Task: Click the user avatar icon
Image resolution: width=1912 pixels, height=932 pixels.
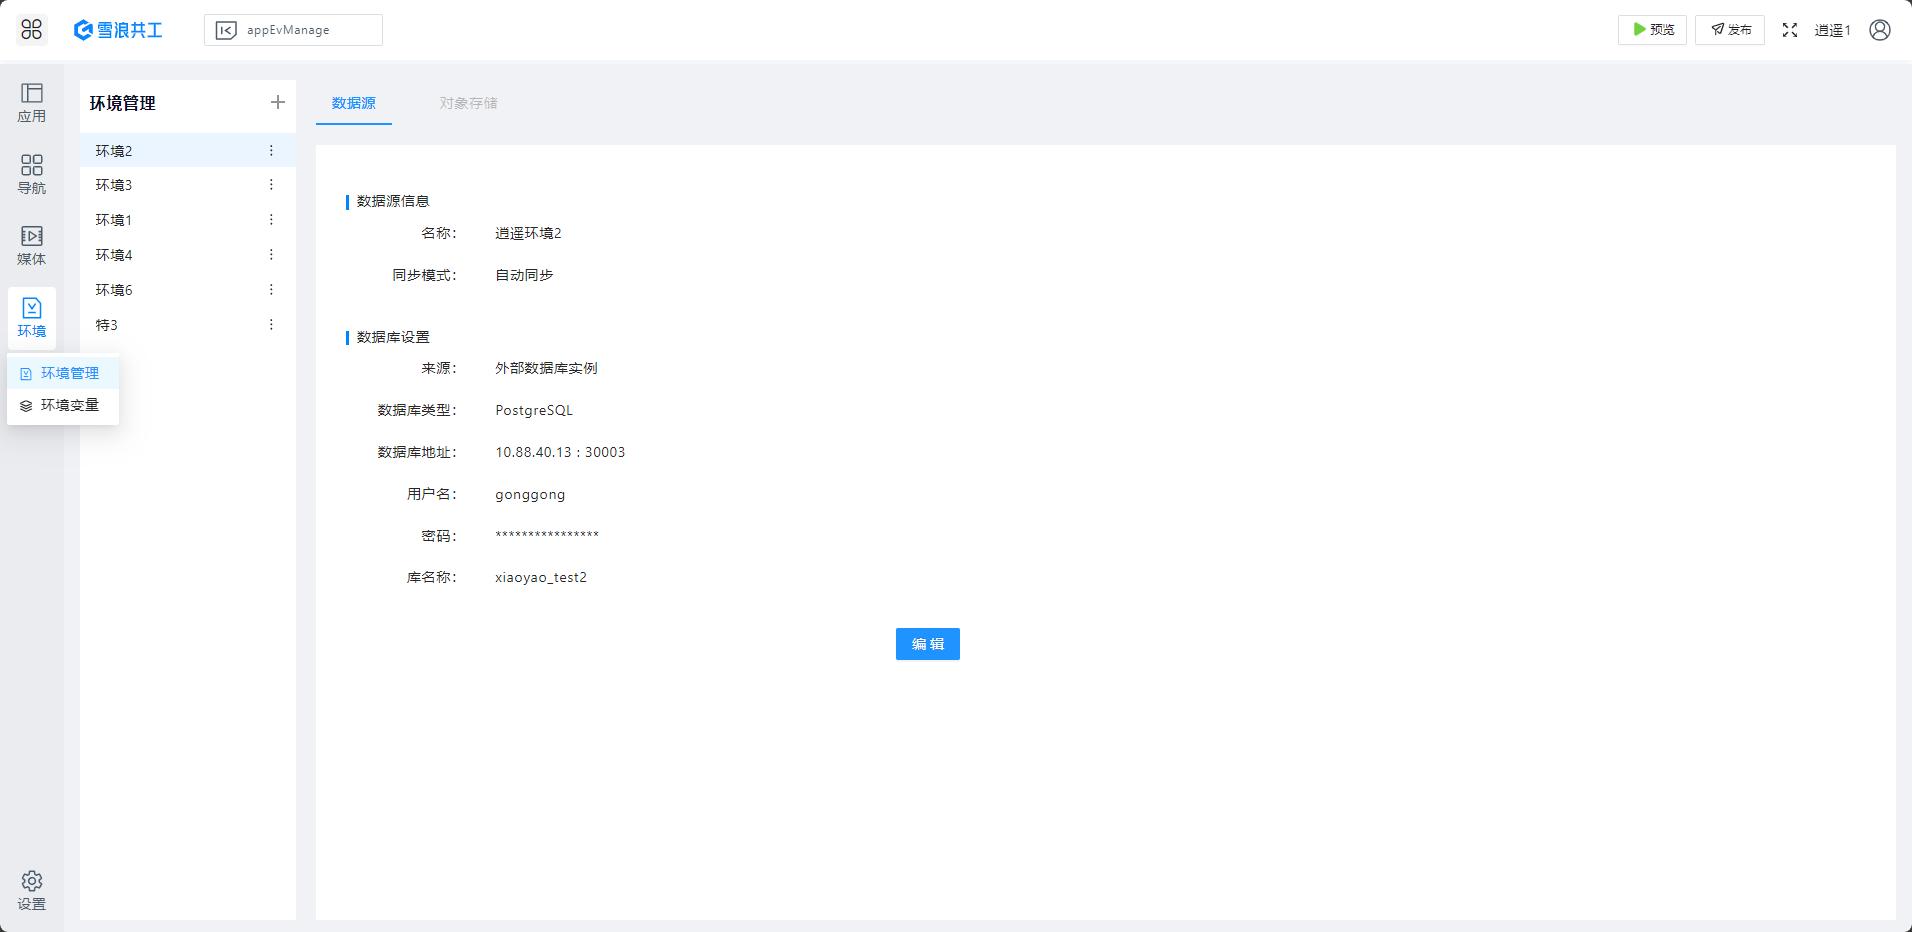Action: (1880, 30)
